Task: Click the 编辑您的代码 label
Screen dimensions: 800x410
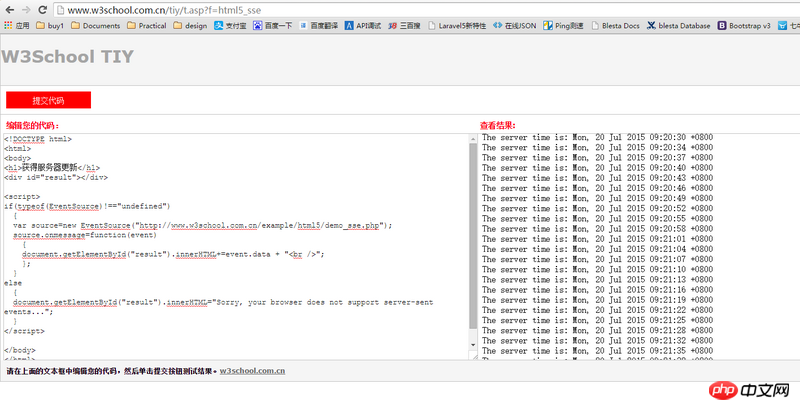Action: click(33, 125)
